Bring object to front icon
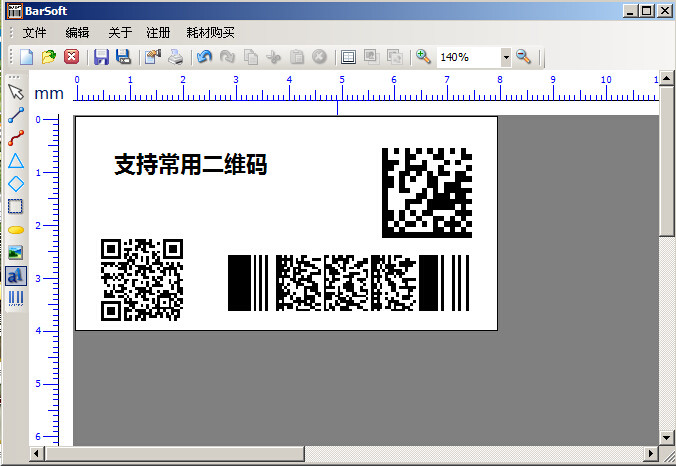676x466 pixels. coord(371,57)
